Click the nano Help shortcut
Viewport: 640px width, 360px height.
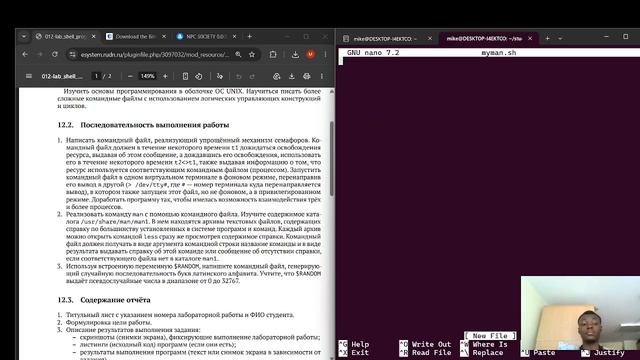pos(354,344)
